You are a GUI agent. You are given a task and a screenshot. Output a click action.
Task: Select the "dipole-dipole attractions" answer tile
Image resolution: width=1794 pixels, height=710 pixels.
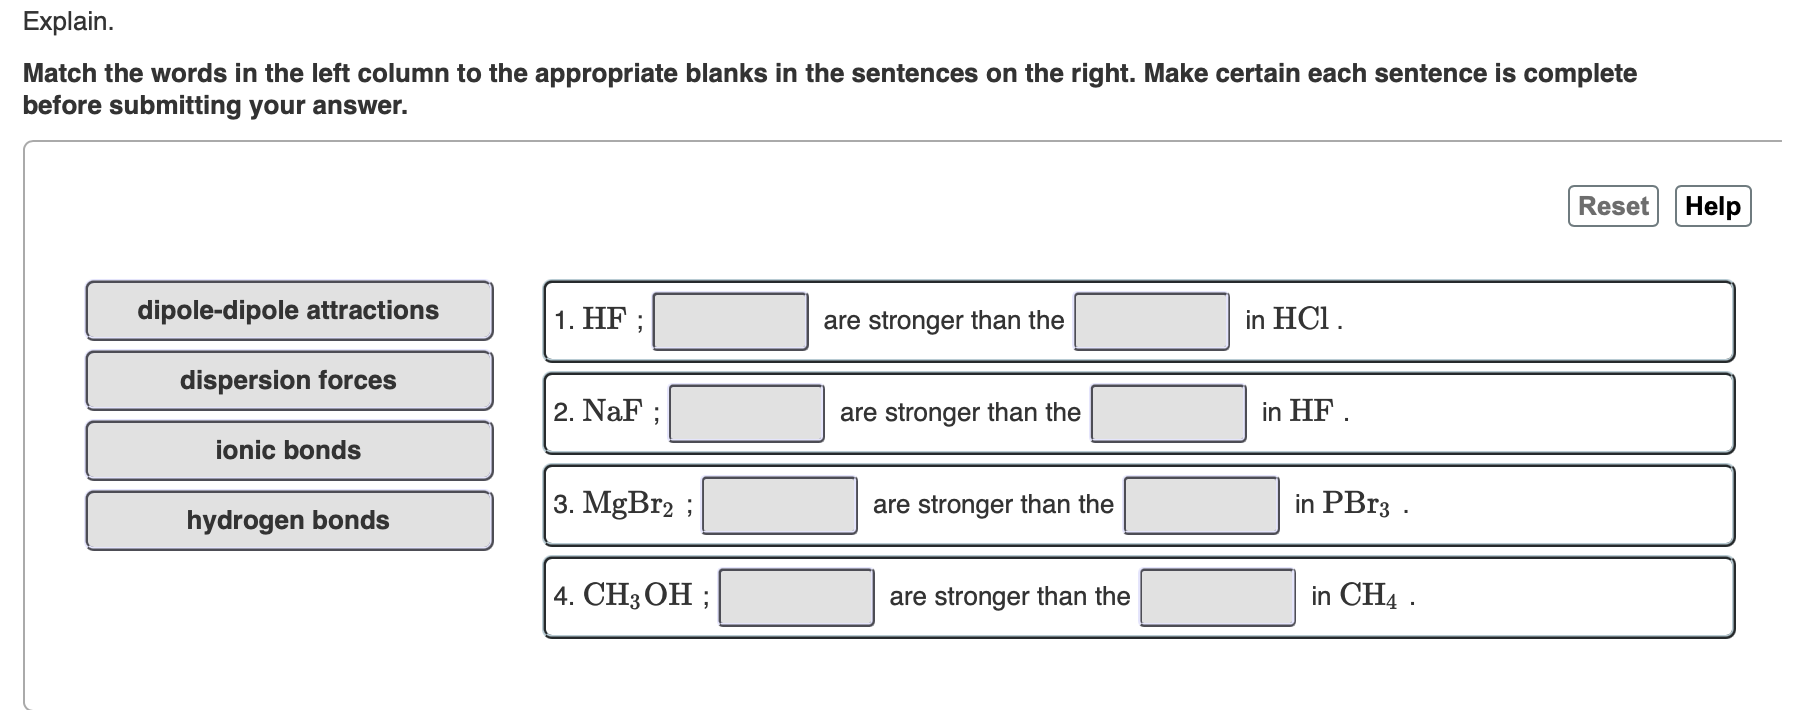288,310
